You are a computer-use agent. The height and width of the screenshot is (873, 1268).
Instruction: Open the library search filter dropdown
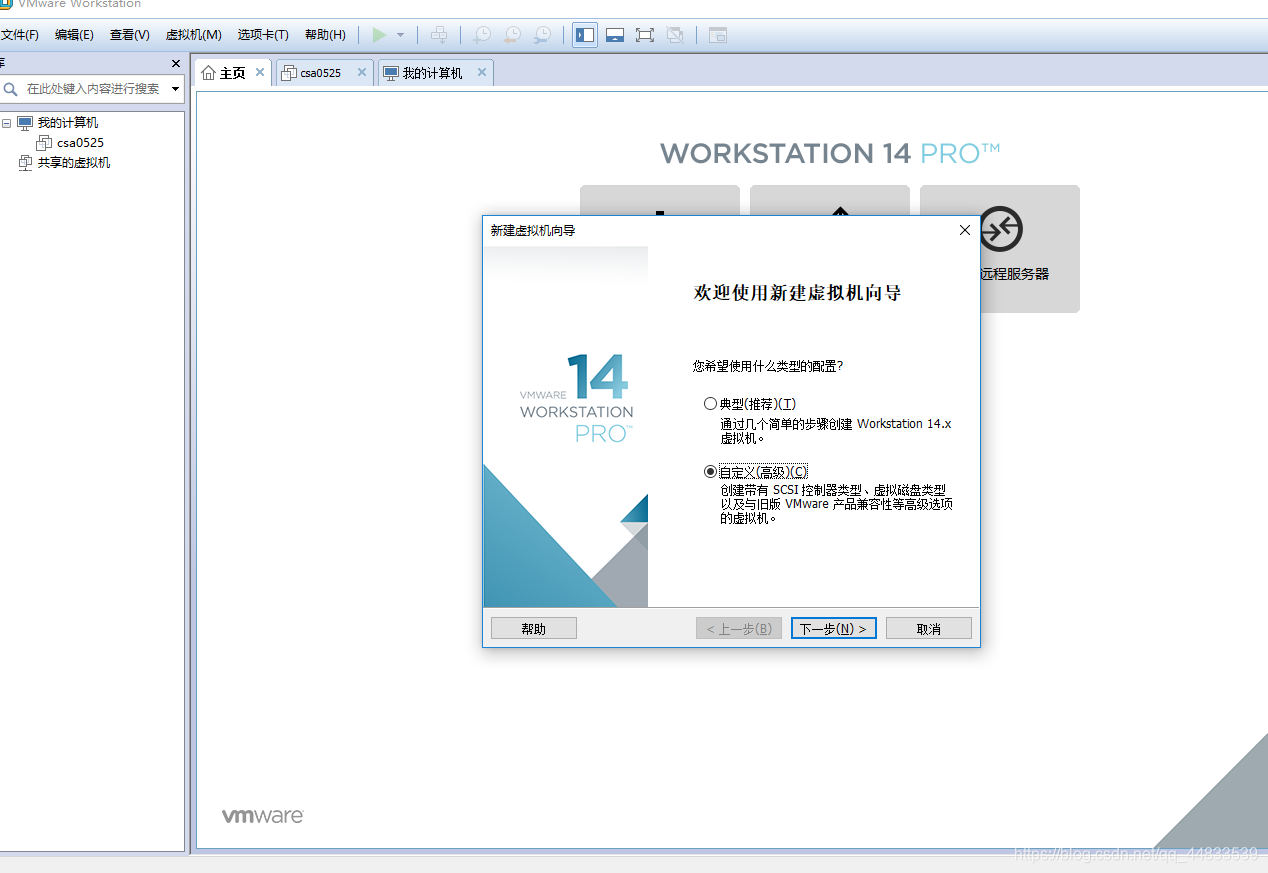pos(176,89)
